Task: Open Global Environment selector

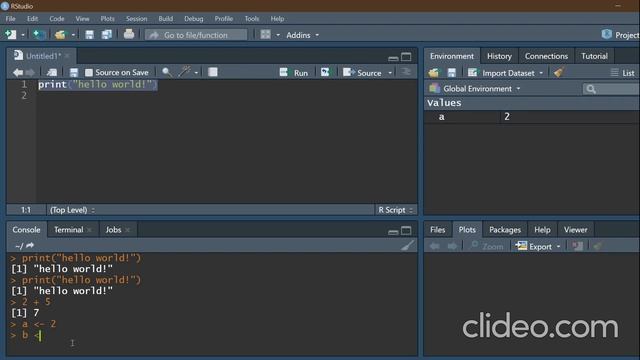Action: pyautogui.click(x=475, y=89)
